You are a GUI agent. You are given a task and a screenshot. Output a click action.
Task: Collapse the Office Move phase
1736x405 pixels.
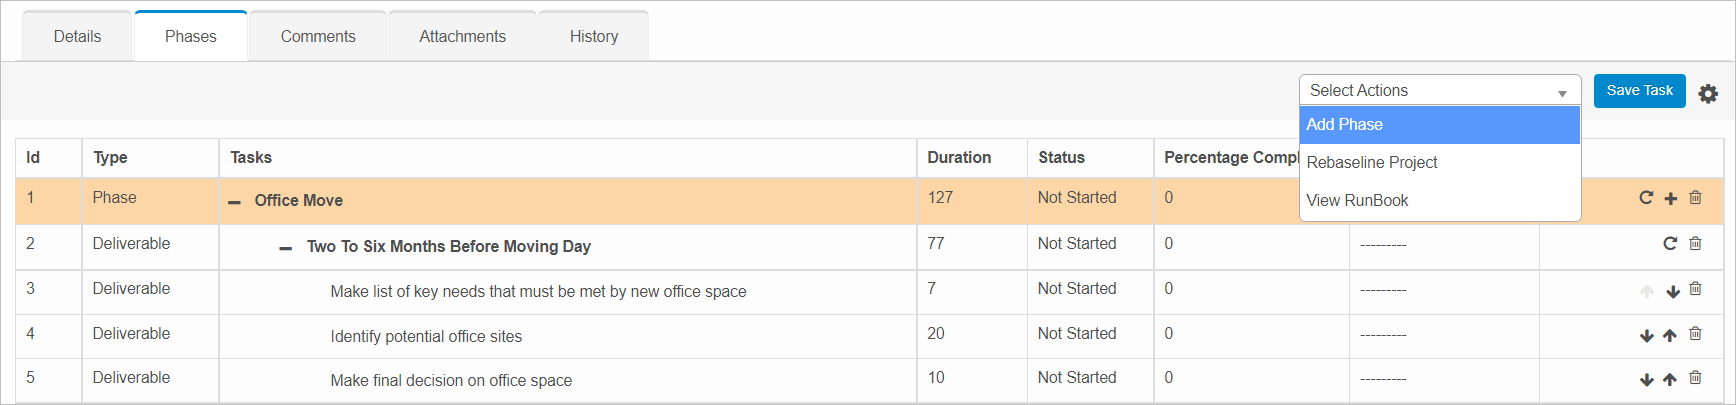click(x=235, y=202)
